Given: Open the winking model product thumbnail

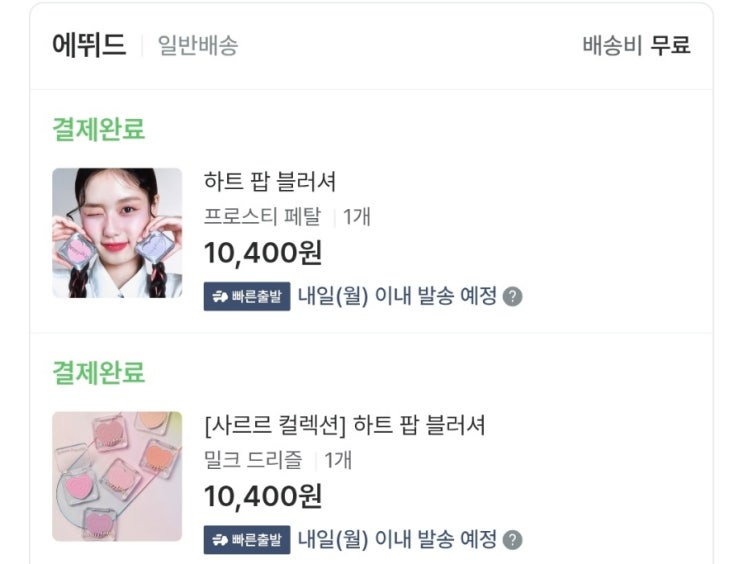Looking at the screenshot, I should [x=117, y=233].
